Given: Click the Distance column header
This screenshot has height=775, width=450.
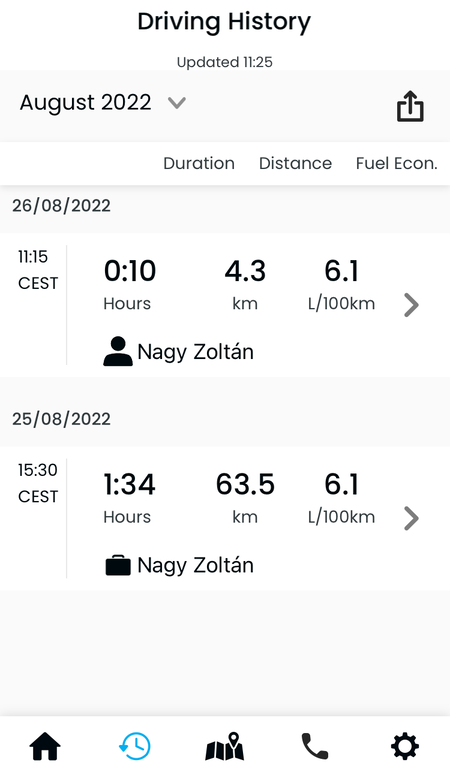Looking at the screenshot, I should point(295,164).
